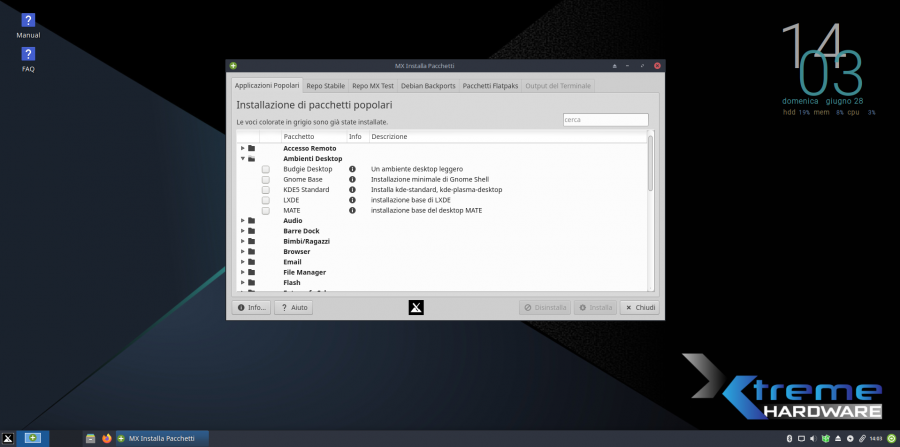Expand the Browser category
This screenshot has width=900, height=447.
tap(242, 252)
